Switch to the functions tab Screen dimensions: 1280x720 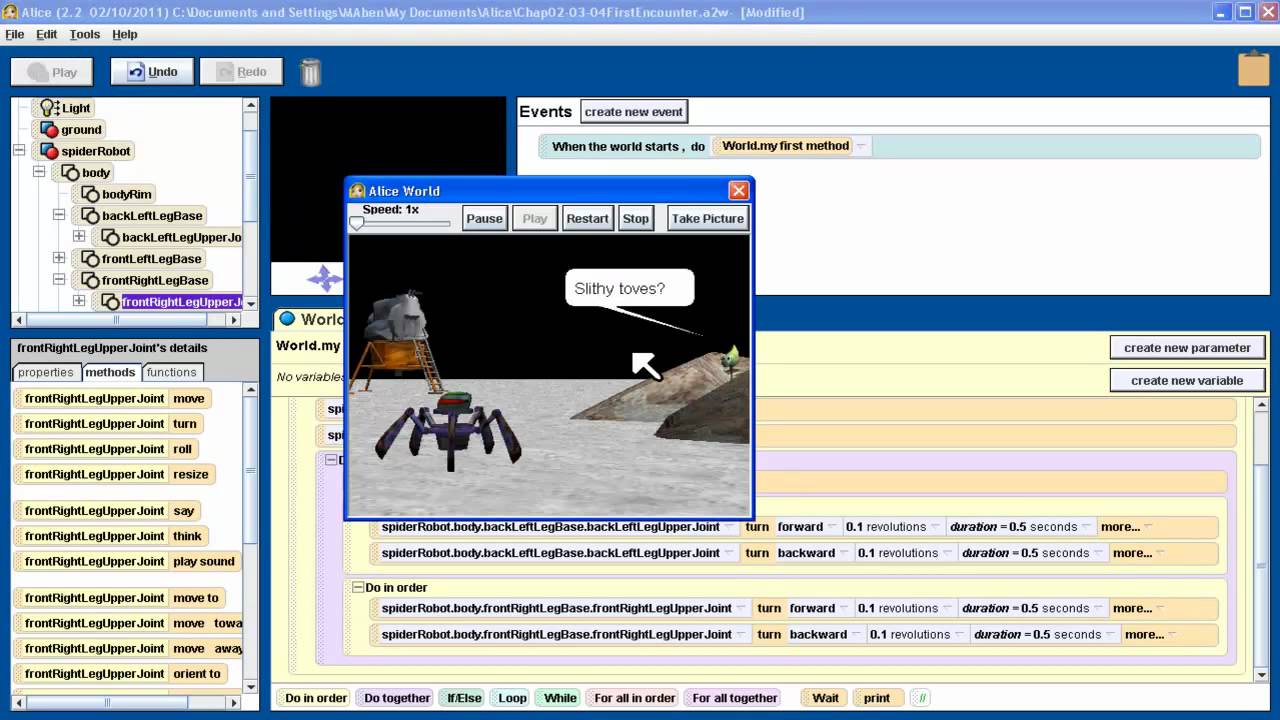pos(172,372)
